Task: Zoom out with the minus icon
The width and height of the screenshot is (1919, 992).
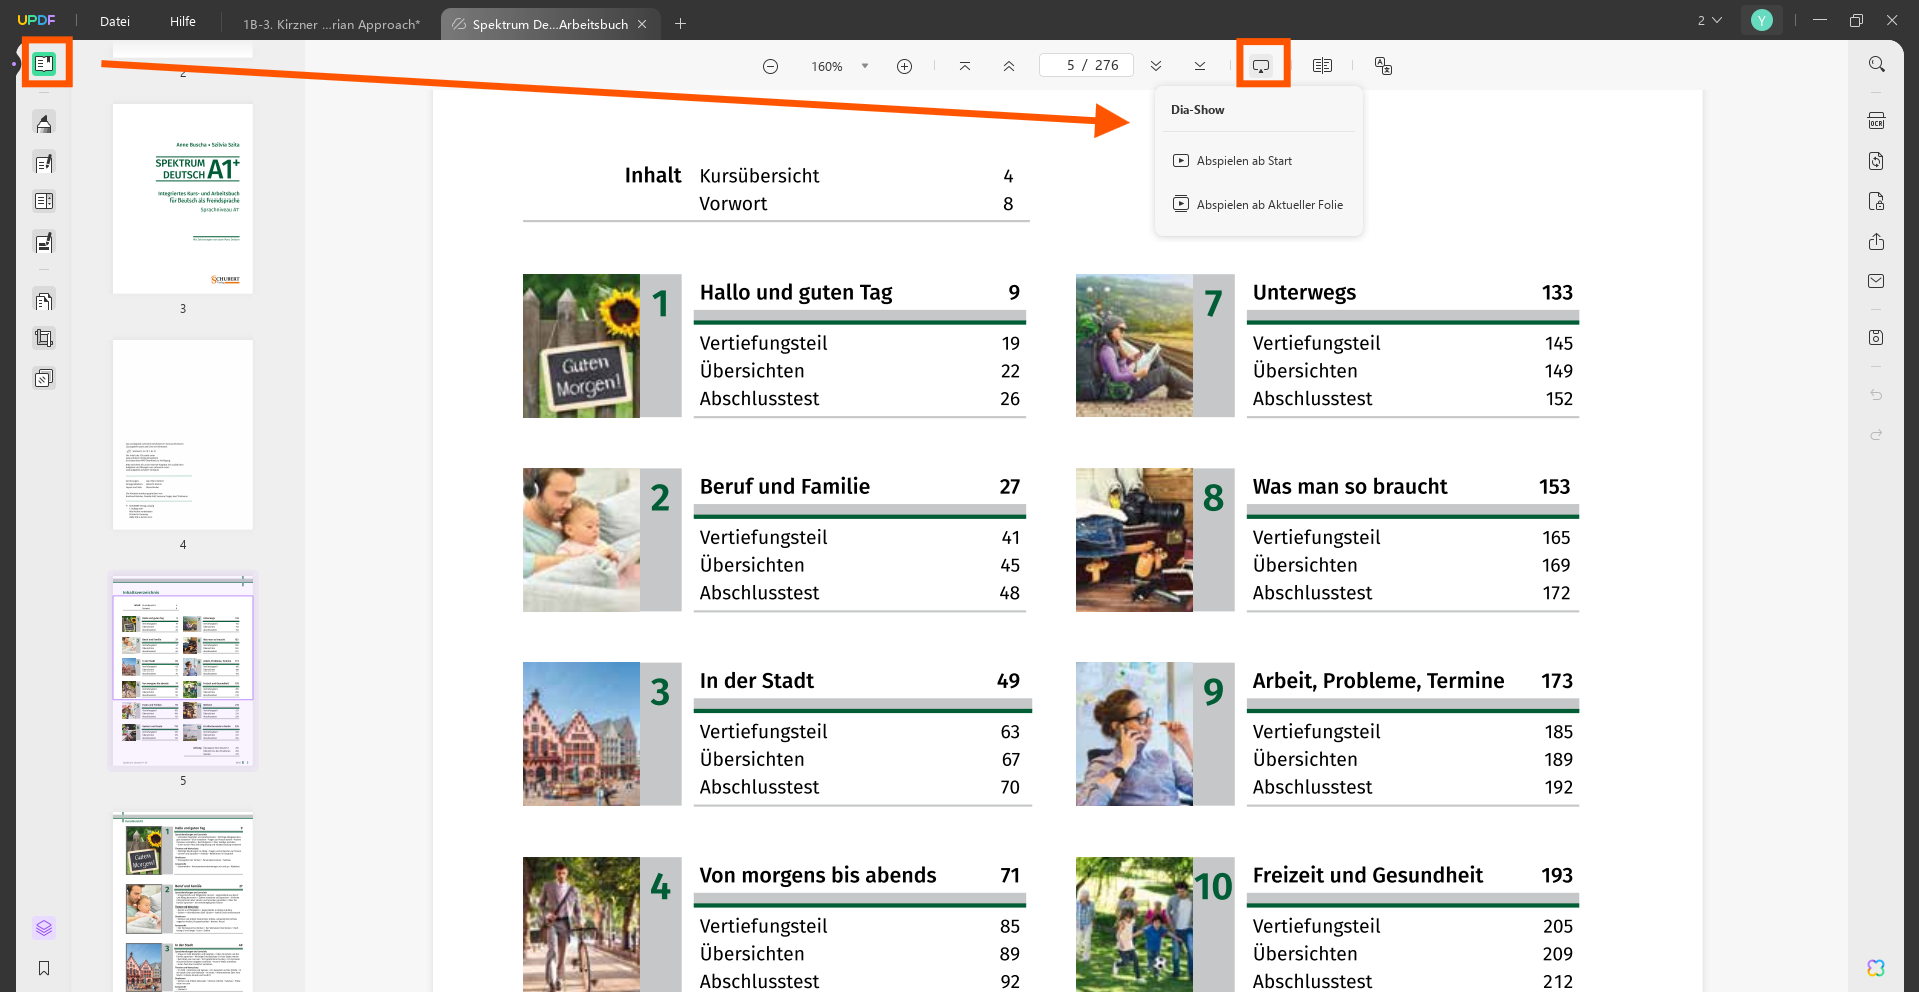Action: 770,66
